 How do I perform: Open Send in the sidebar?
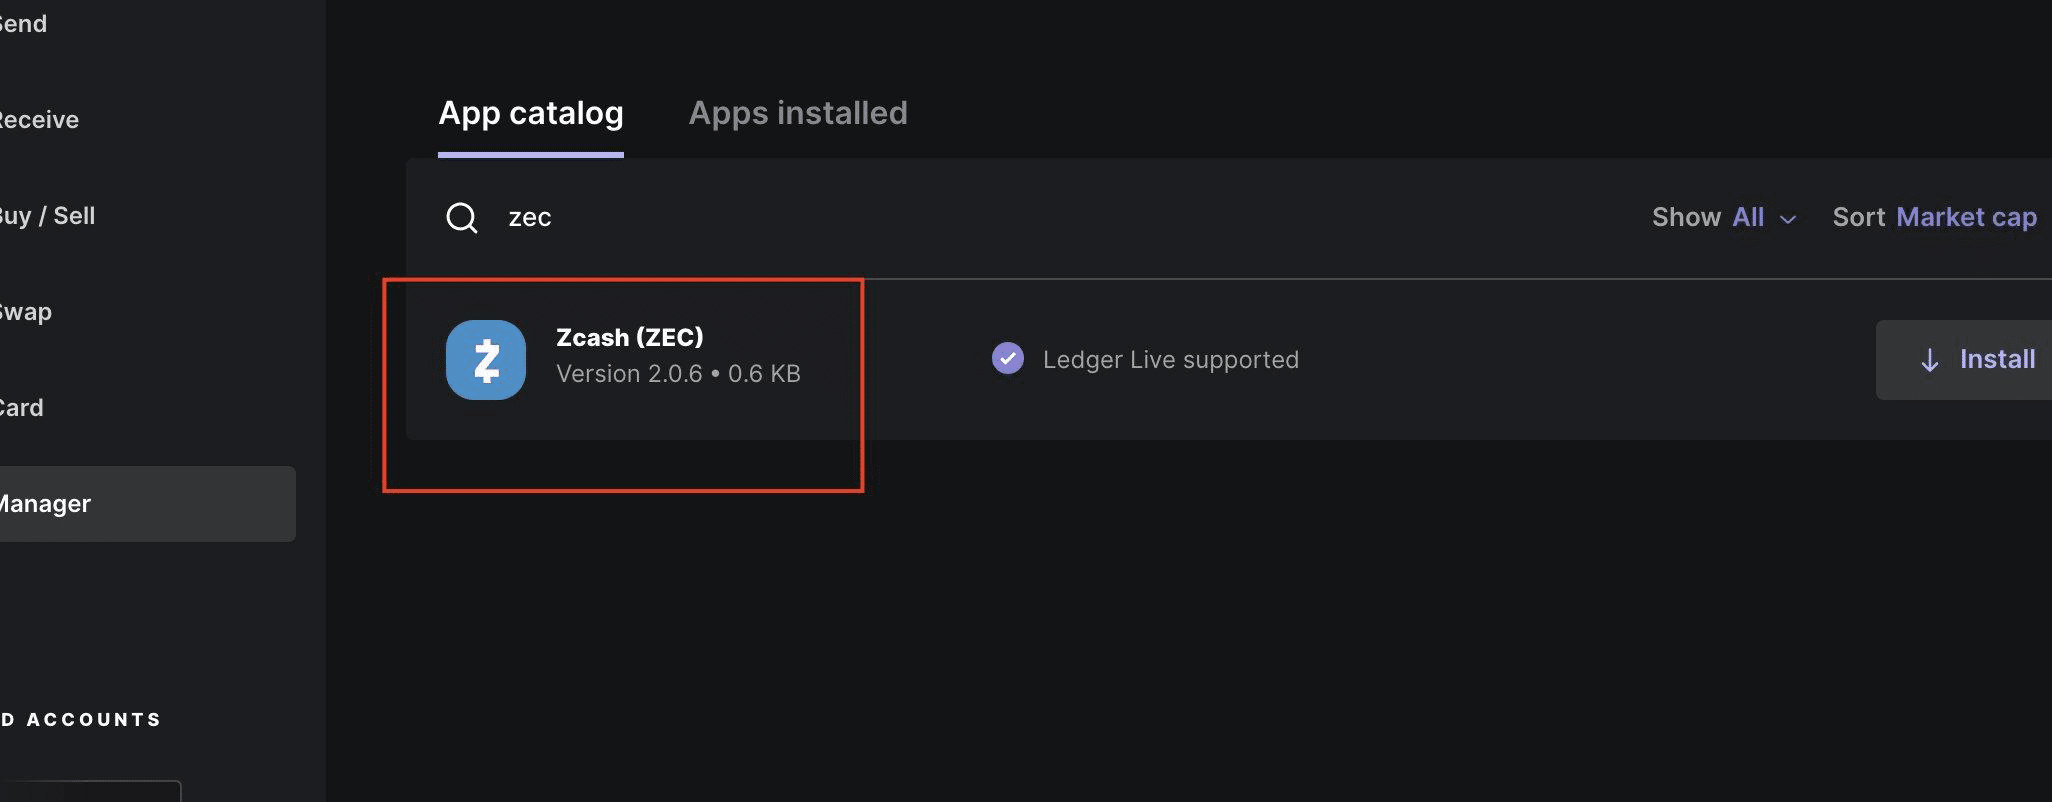(x=24, y=24)
